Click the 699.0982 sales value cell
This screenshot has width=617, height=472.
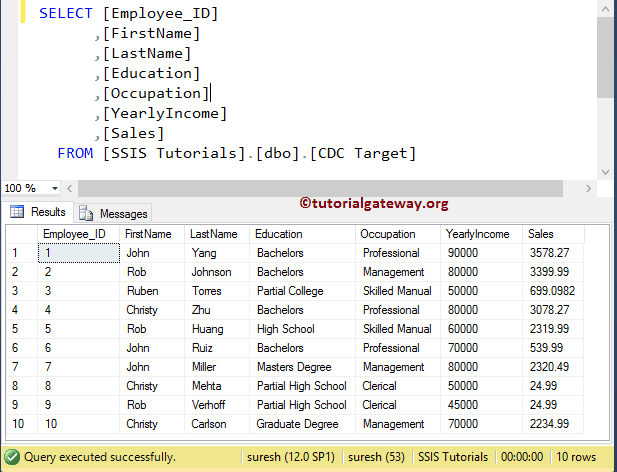pyautogui.click(x=552, y=291)
